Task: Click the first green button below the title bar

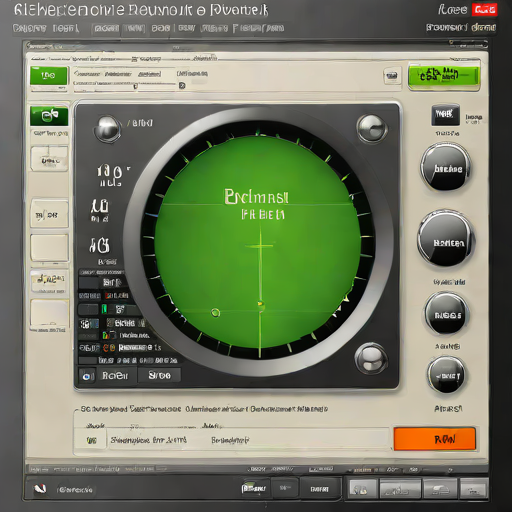Action: pyautogui.click(x=48, y=76)
